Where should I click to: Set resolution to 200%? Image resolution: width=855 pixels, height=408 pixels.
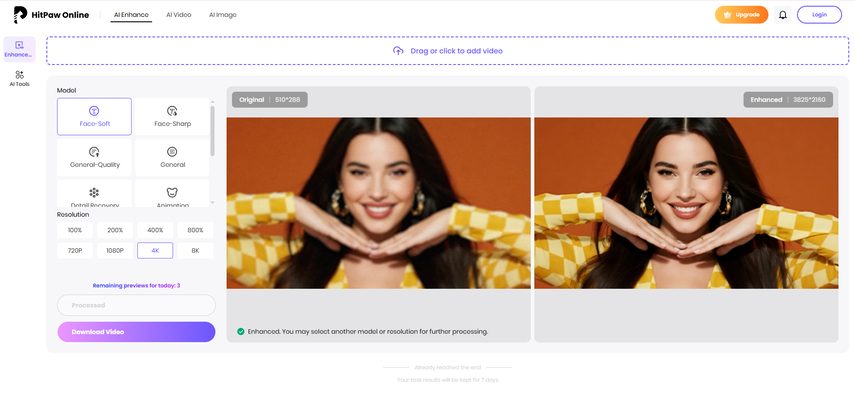(x=115, y=230)
